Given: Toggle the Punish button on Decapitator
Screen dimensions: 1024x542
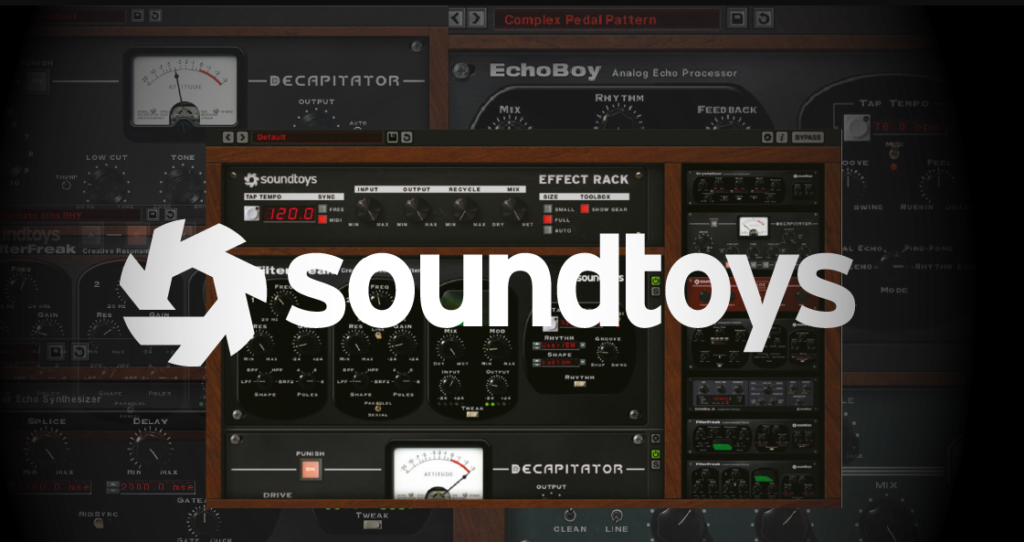Looking at the screenshot, I should (x=310, y=470).
